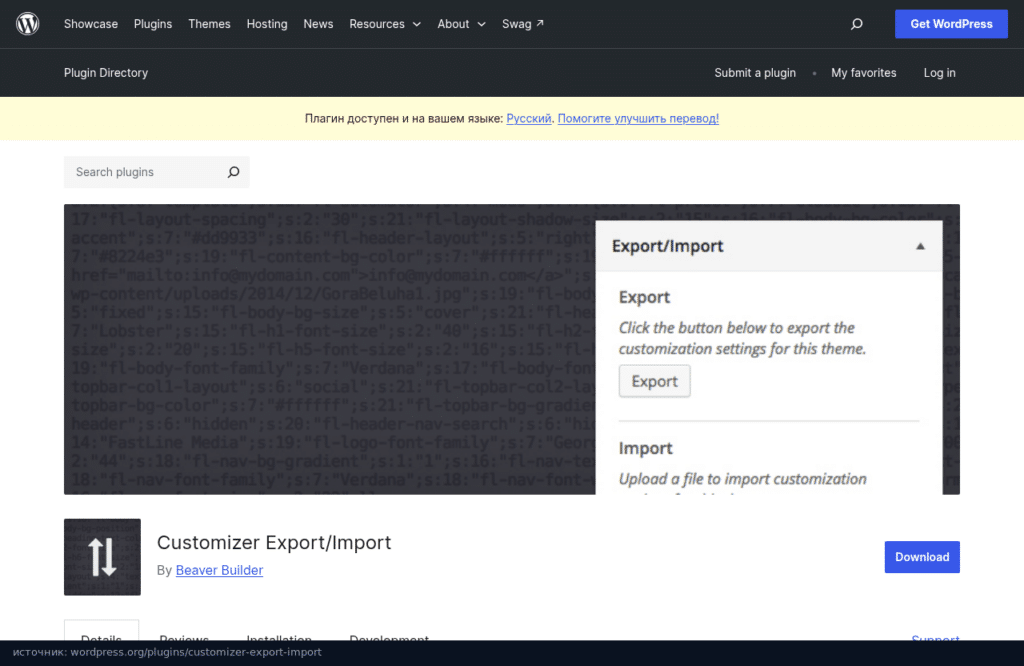The height and width of the screenshot is (666, 1024).
Task: Click the Log in link
Action: click(939, 72)
